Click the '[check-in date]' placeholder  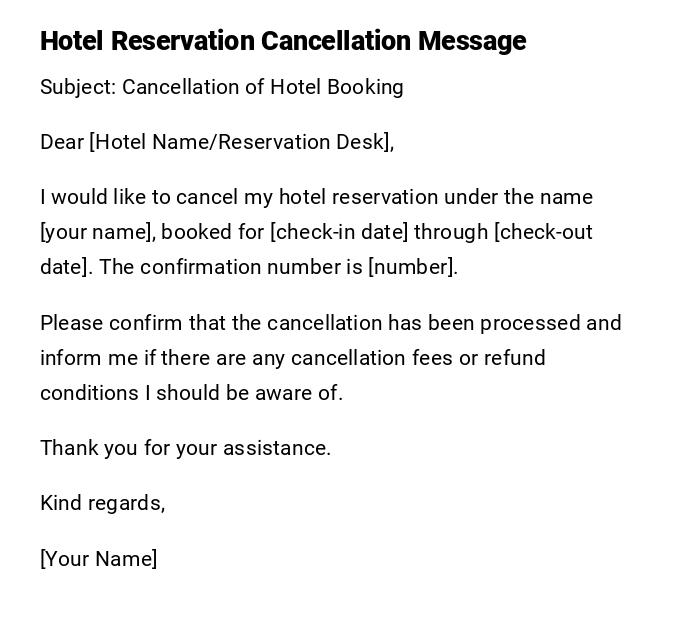point(339,232)
